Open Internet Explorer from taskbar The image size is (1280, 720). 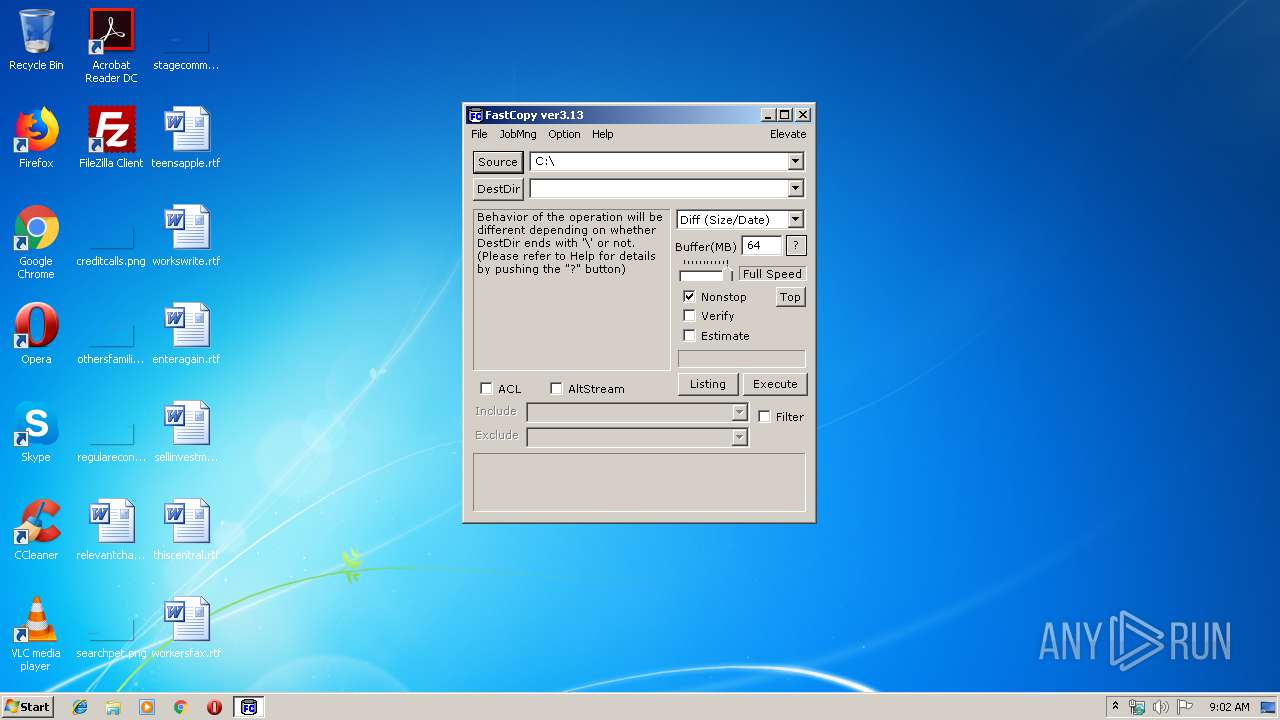pyautogui.click(x=80, y=707)
